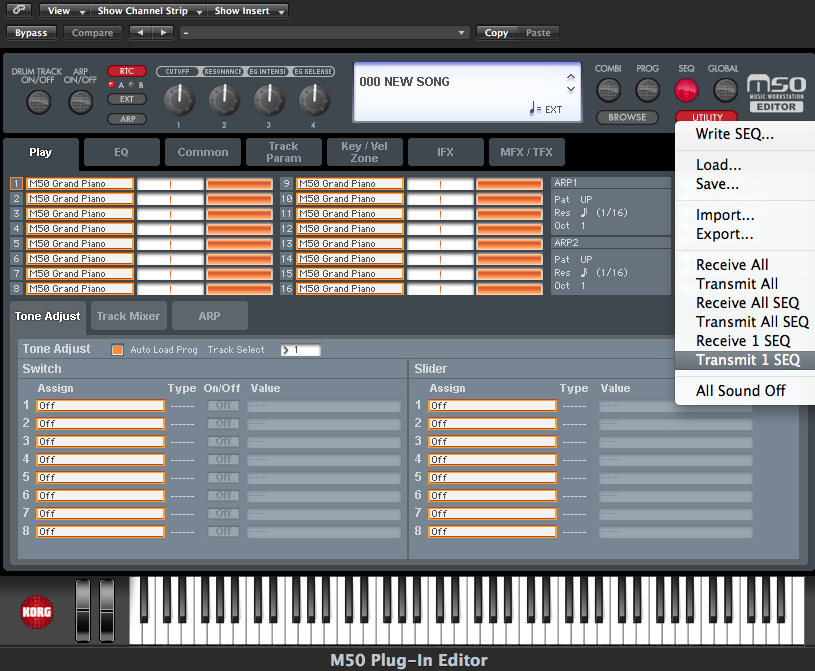Open Show Channel Strip dropdown
This screenshot has width=815, height=671.
tap(149, 10)
